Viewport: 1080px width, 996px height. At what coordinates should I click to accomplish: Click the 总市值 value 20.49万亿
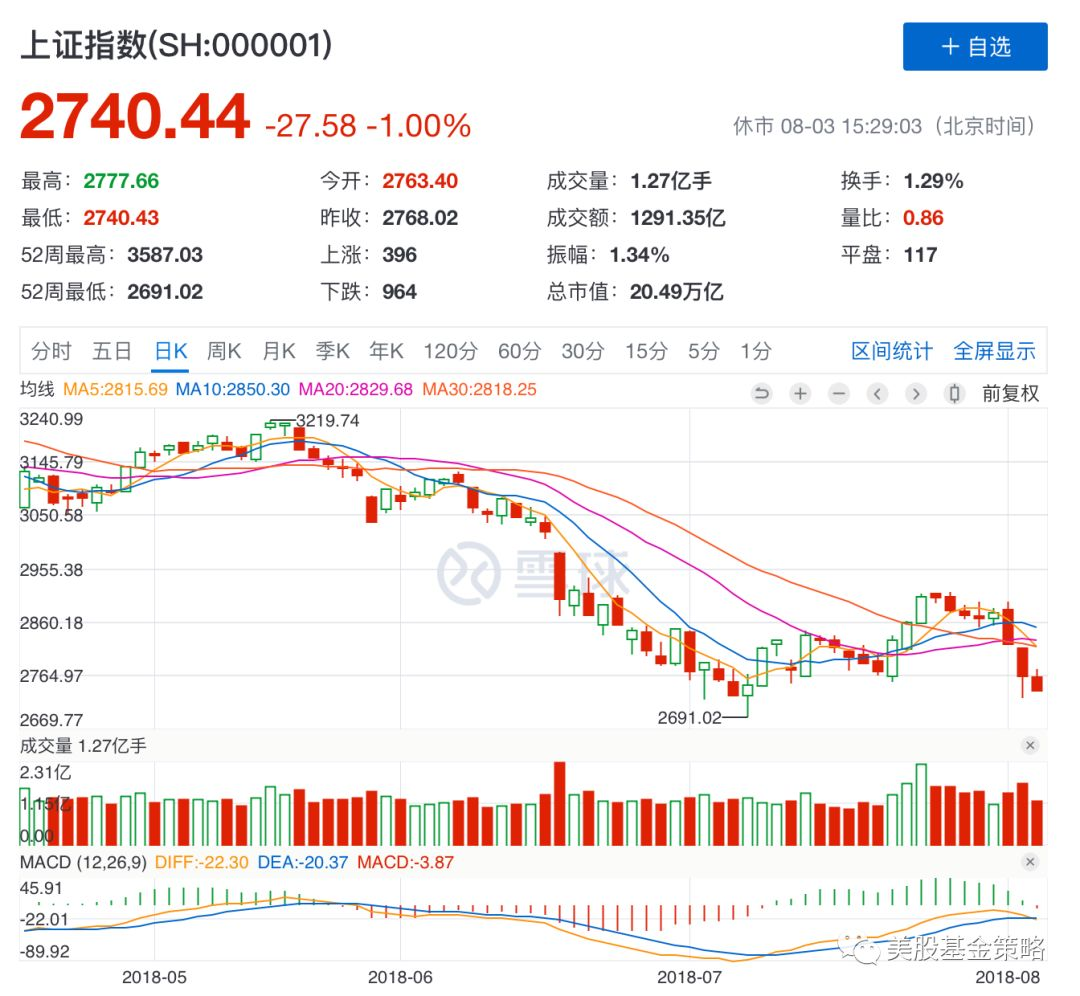(x=676, y=292)
